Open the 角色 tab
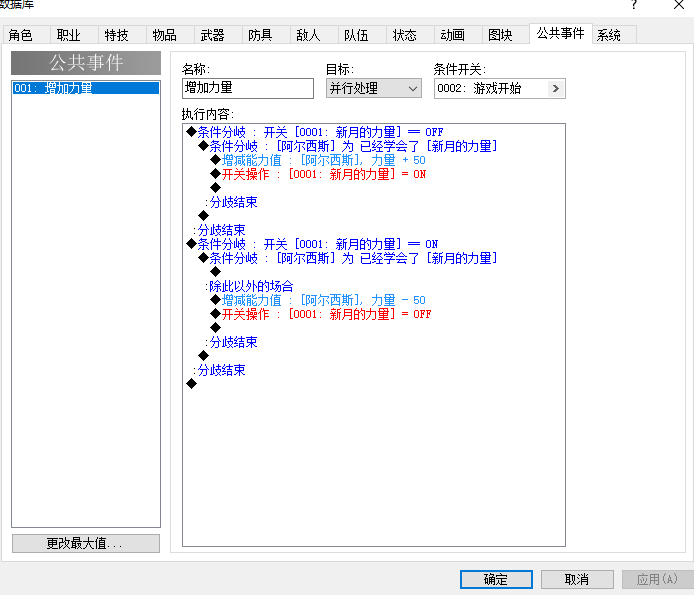The width and height of the screenshot is (694, 595). pyautogui.click(x=26, y=35)
